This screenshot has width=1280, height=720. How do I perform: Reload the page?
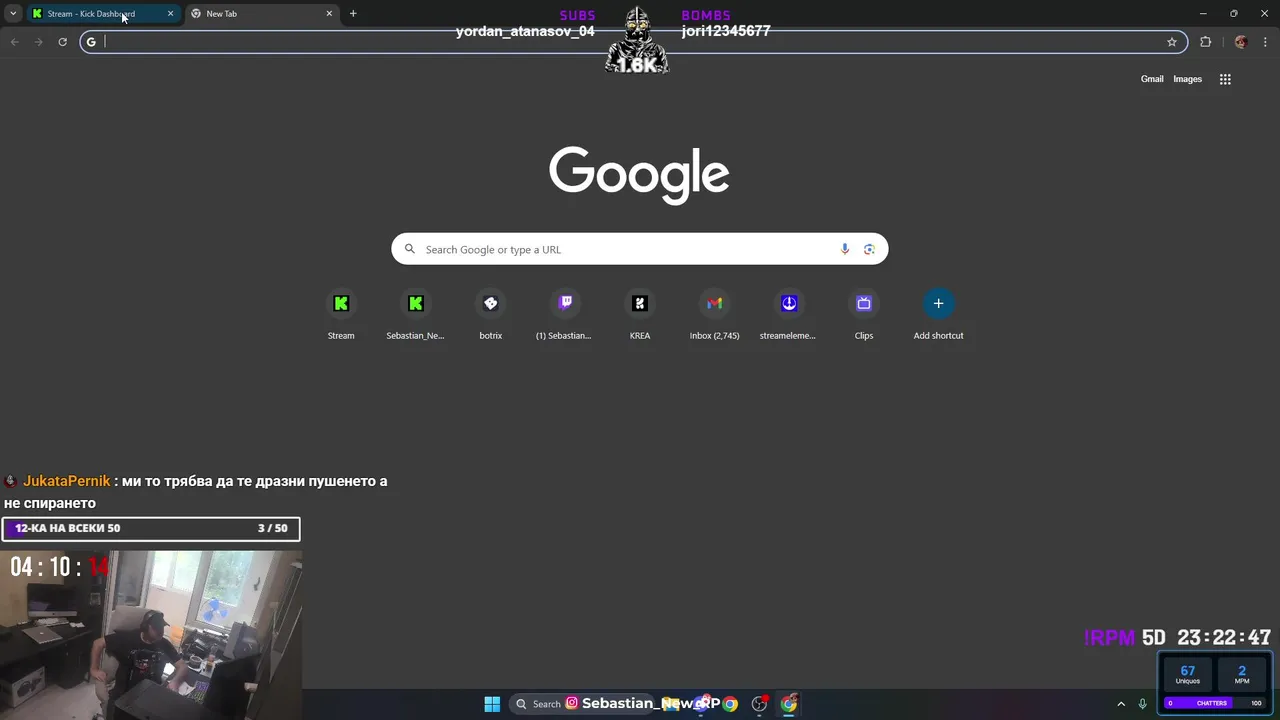62,42
